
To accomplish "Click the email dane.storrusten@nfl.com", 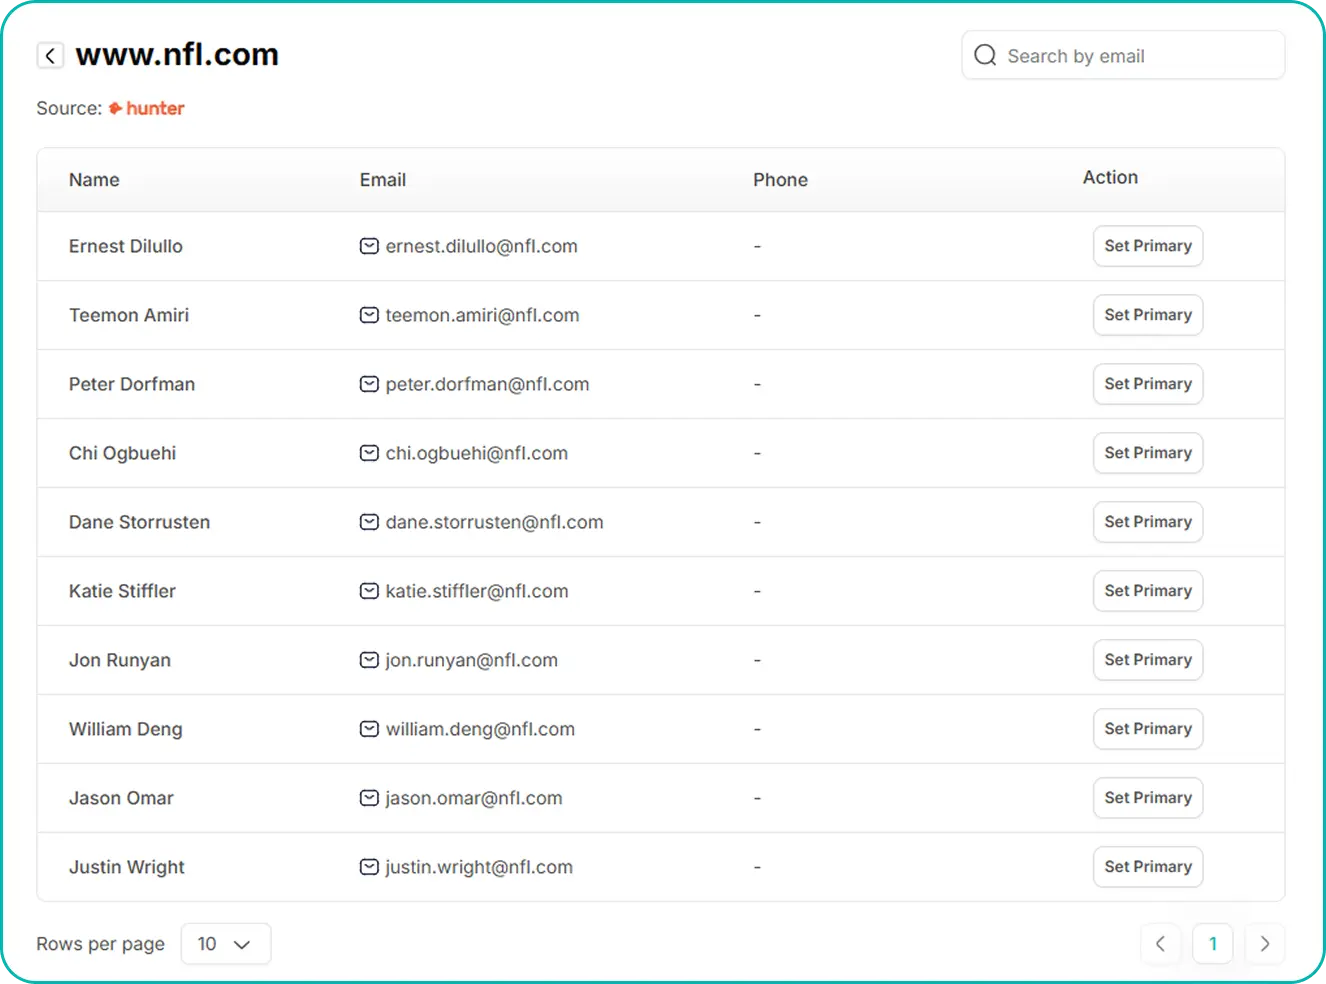I will tap(495, 522).
